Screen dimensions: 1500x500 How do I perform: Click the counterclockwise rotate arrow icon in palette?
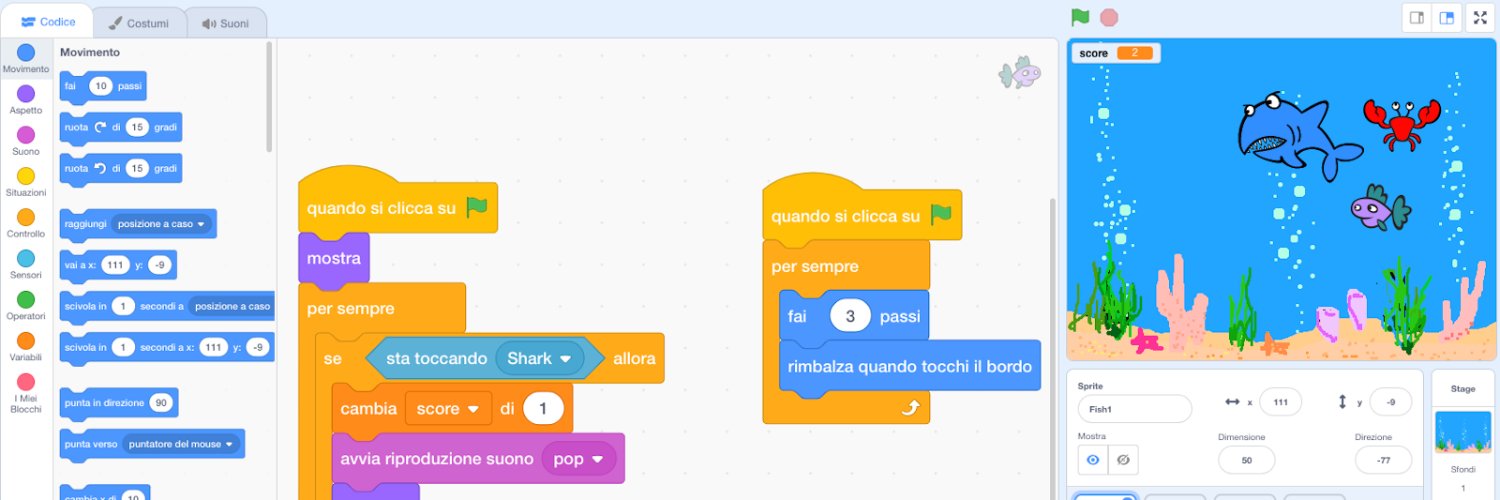click(100, 168)
